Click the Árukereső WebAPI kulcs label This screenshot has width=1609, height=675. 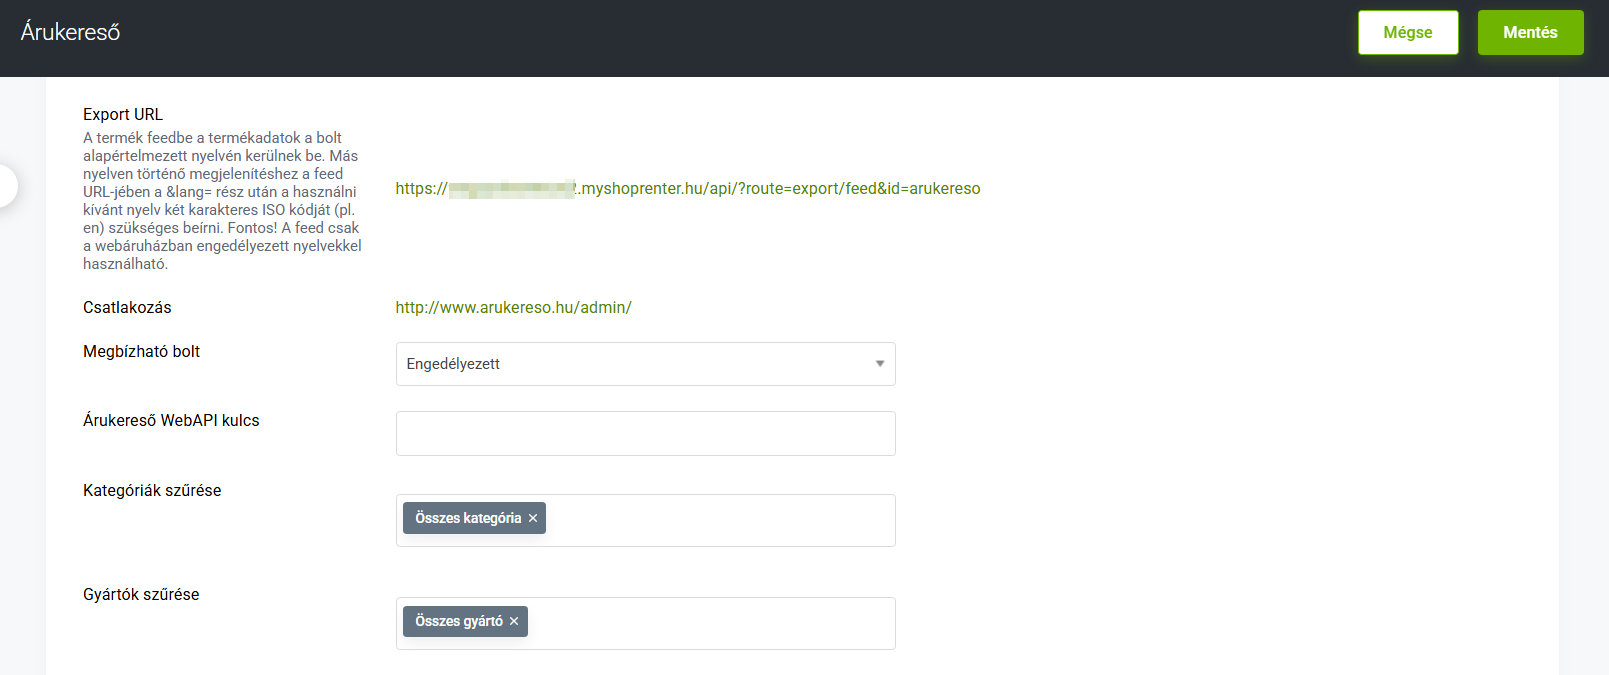click(x=171, y=420)
